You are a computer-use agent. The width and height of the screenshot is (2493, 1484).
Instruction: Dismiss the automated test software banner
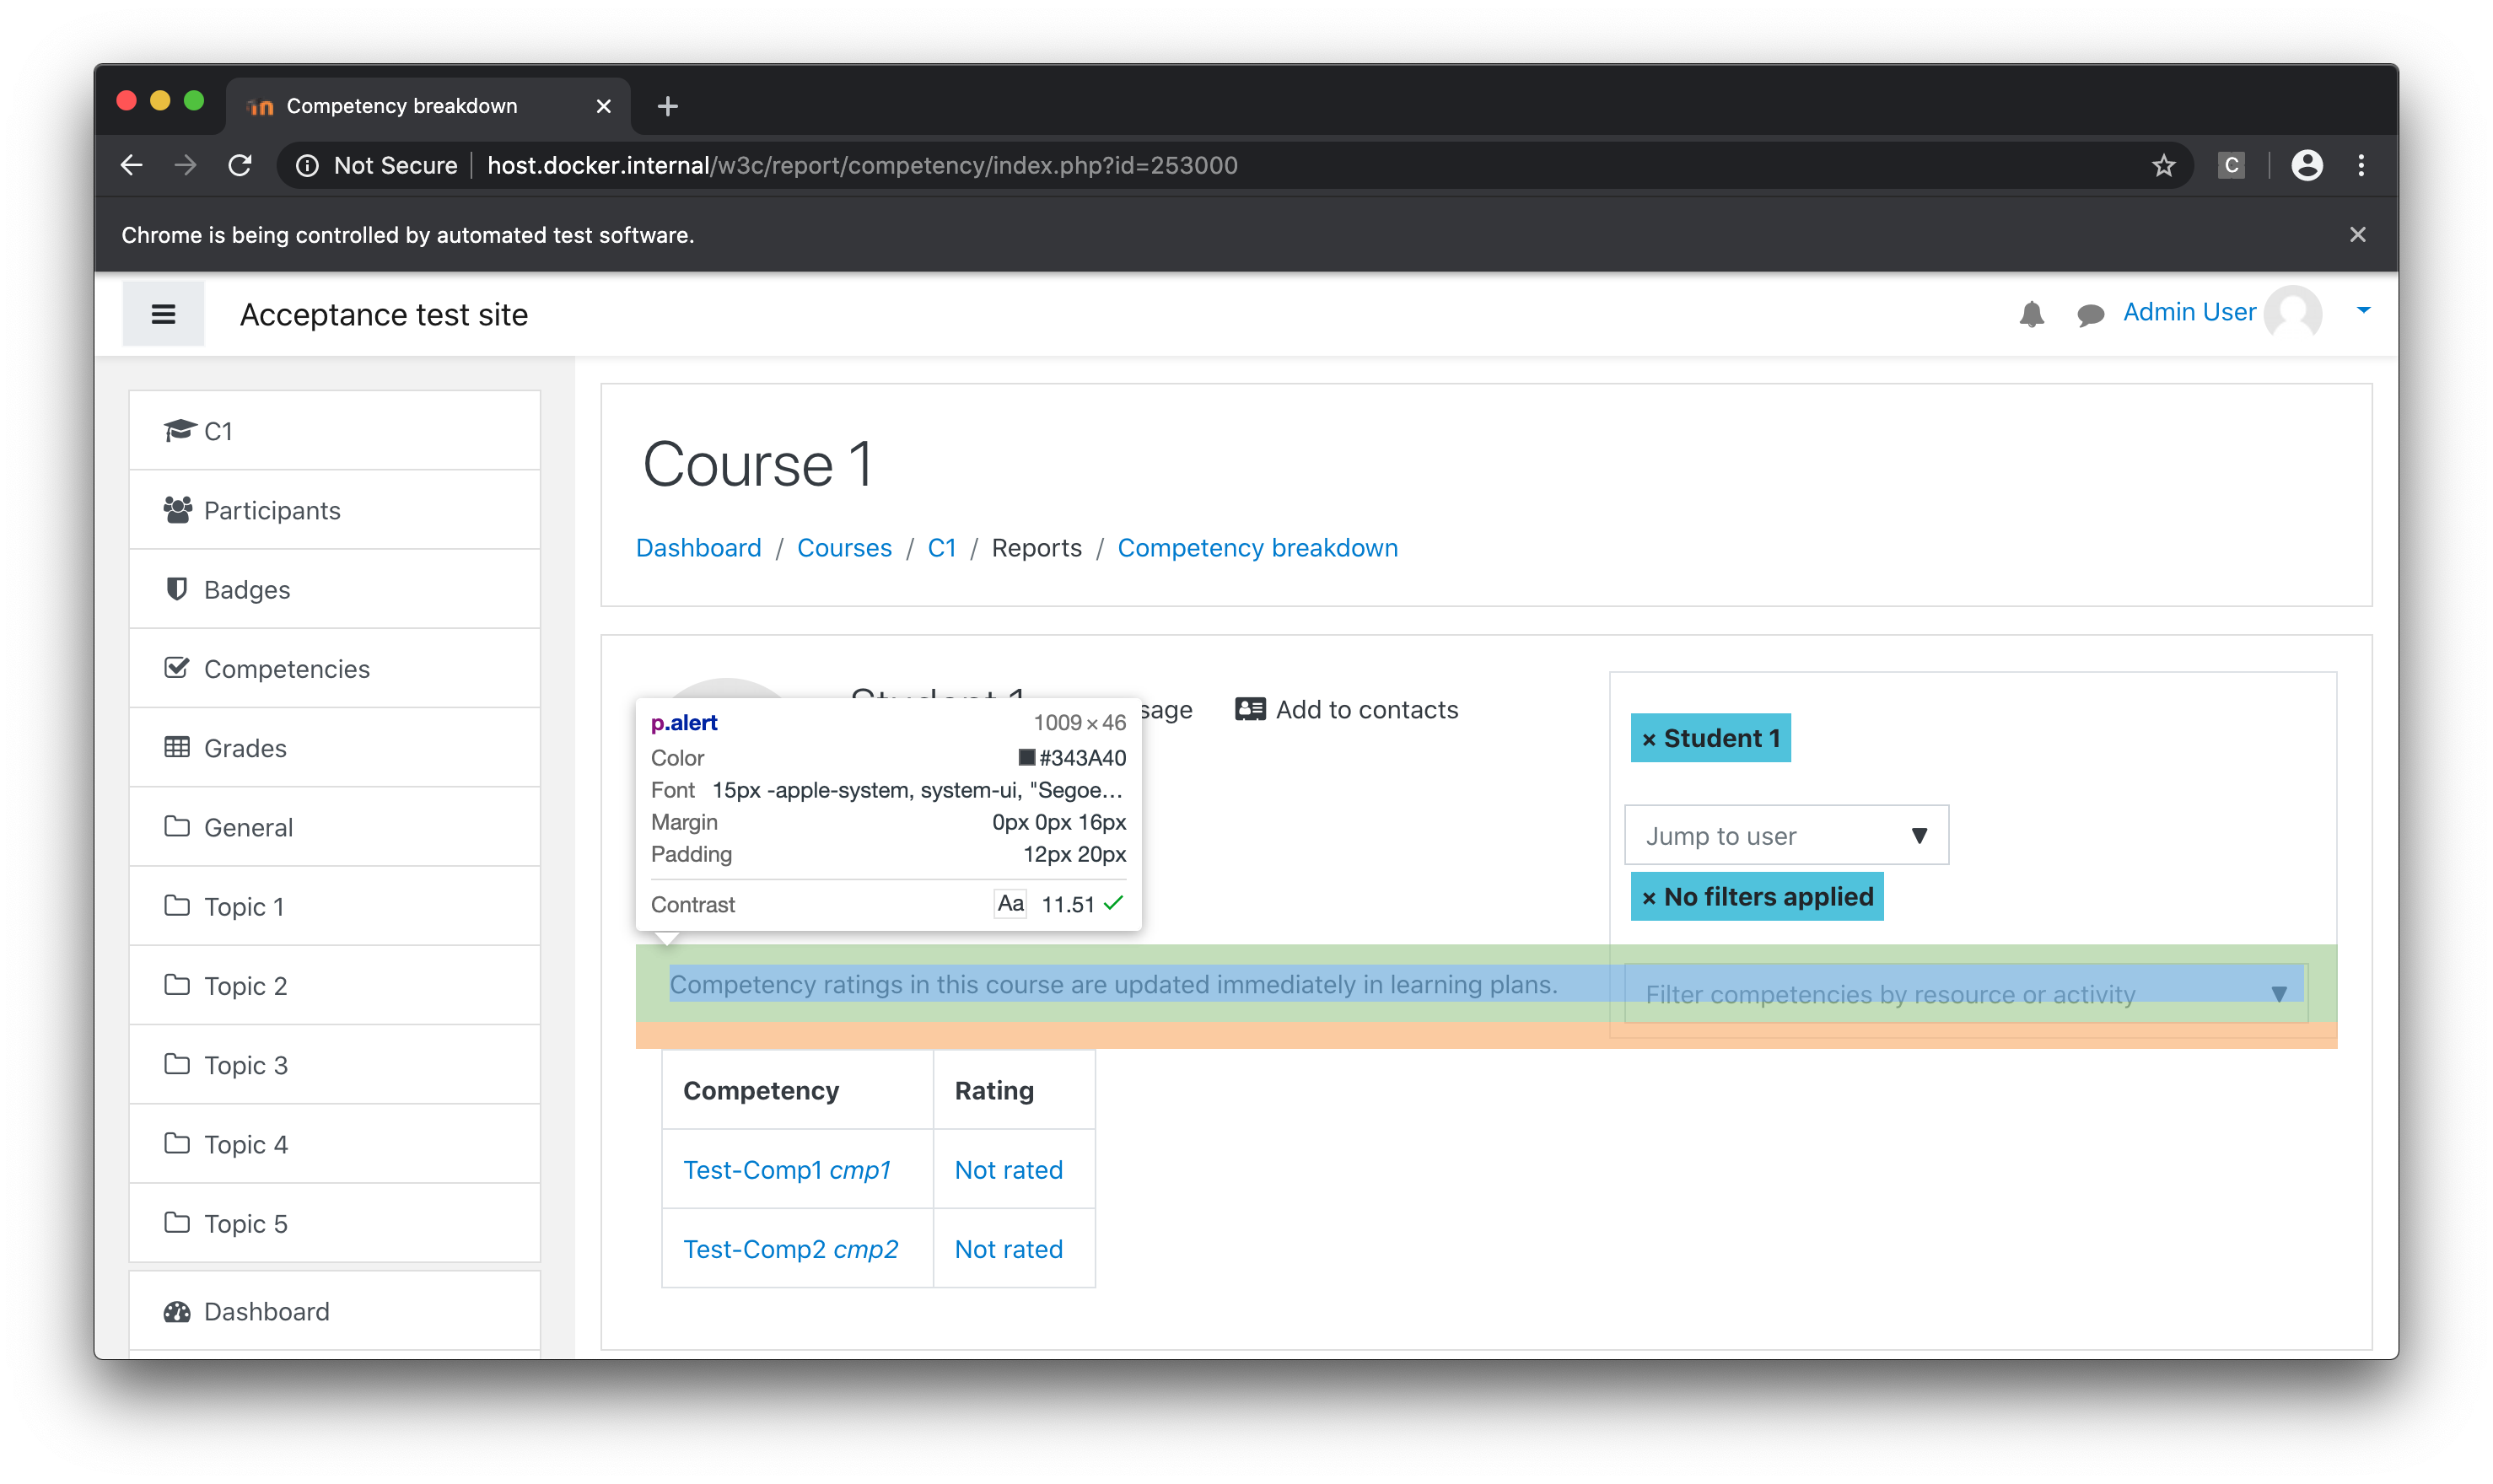tap(2357, 235)
